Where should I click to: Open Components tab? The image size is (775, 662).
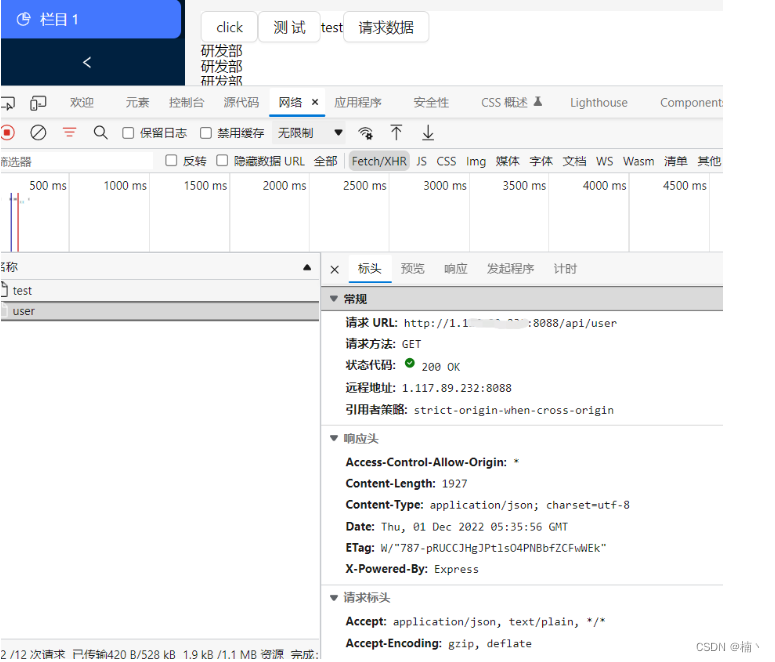[691, 103]
